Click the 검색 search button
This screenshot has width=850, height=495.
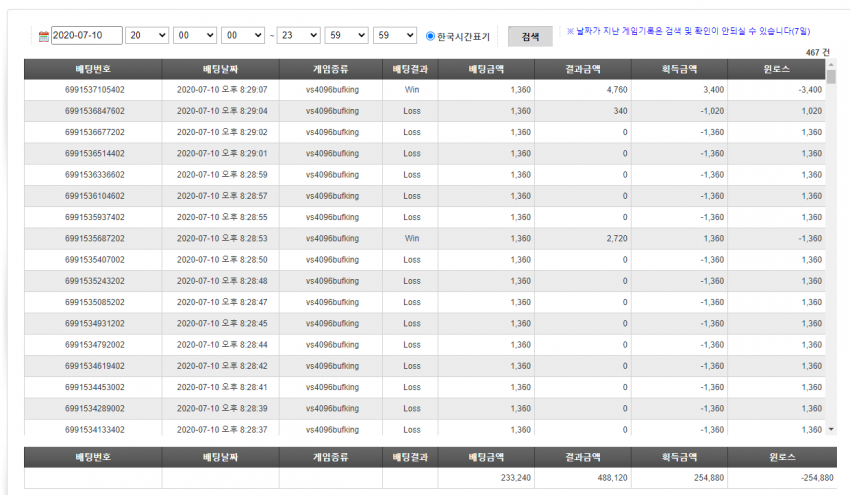pyautogui.click(x=530, y=36)
